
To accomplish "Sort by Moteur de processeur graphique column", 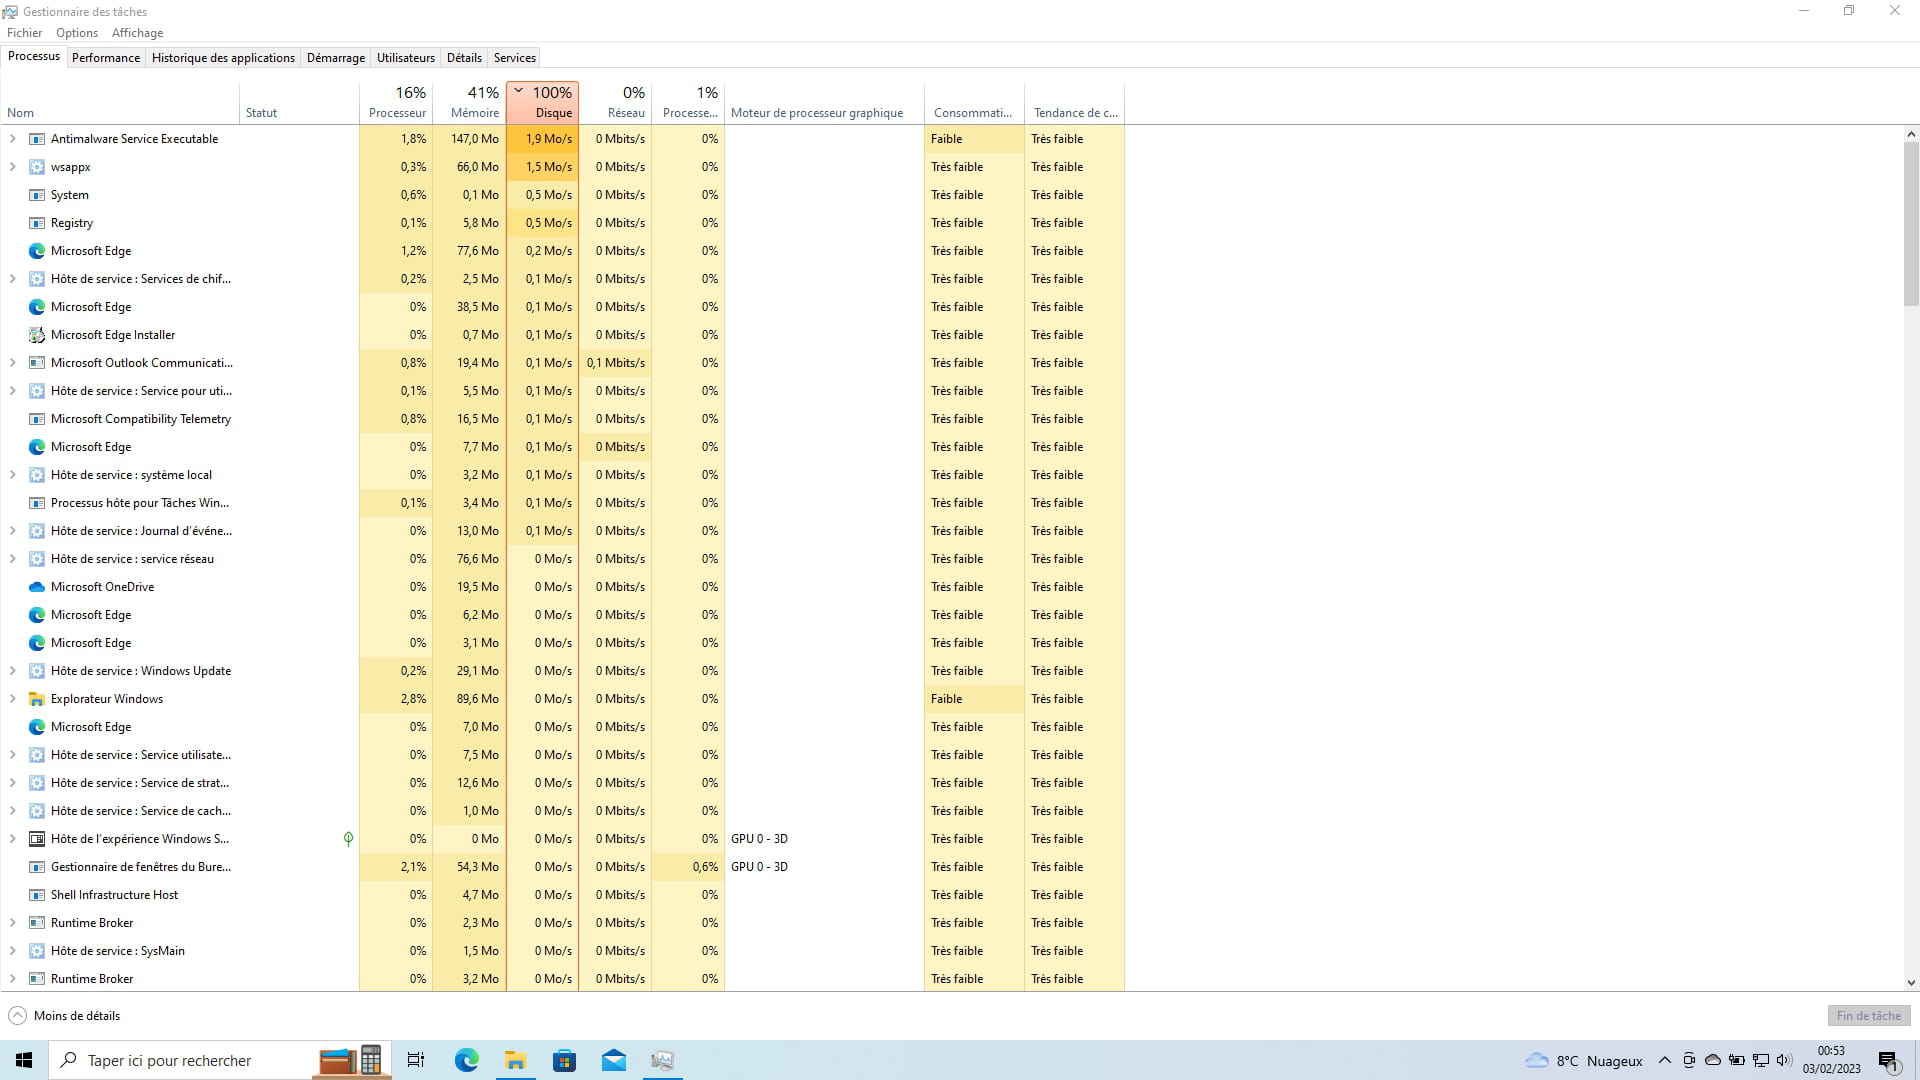I will point(824,102).
